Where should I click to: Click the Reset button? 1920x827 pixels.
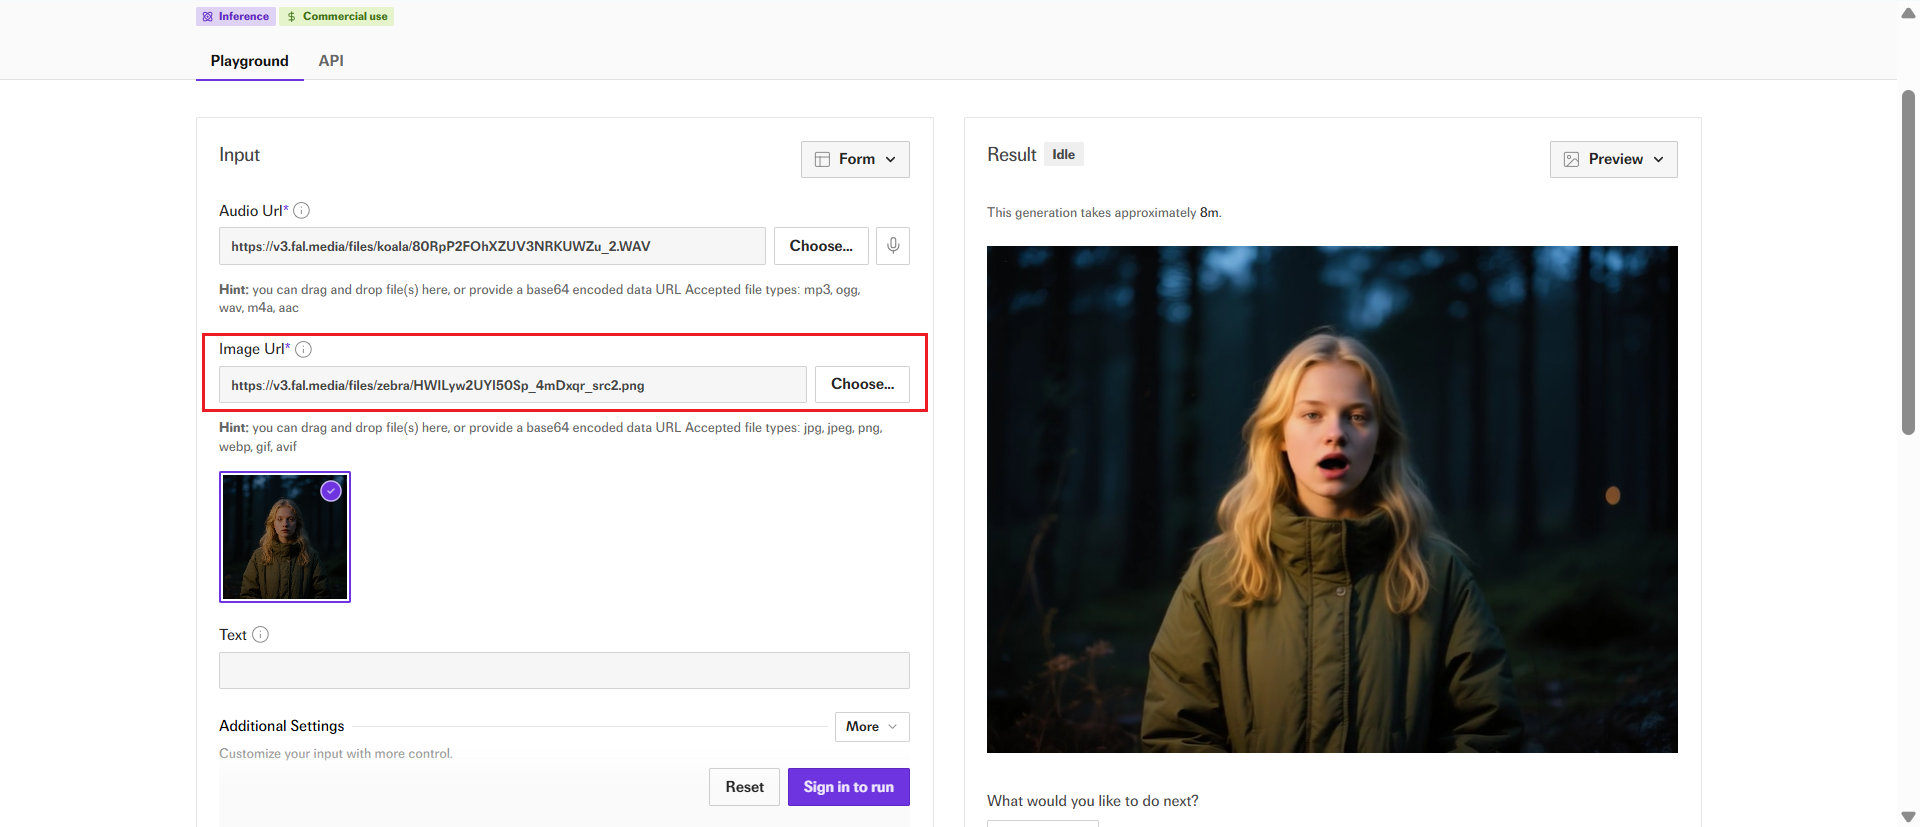point(744,787)
